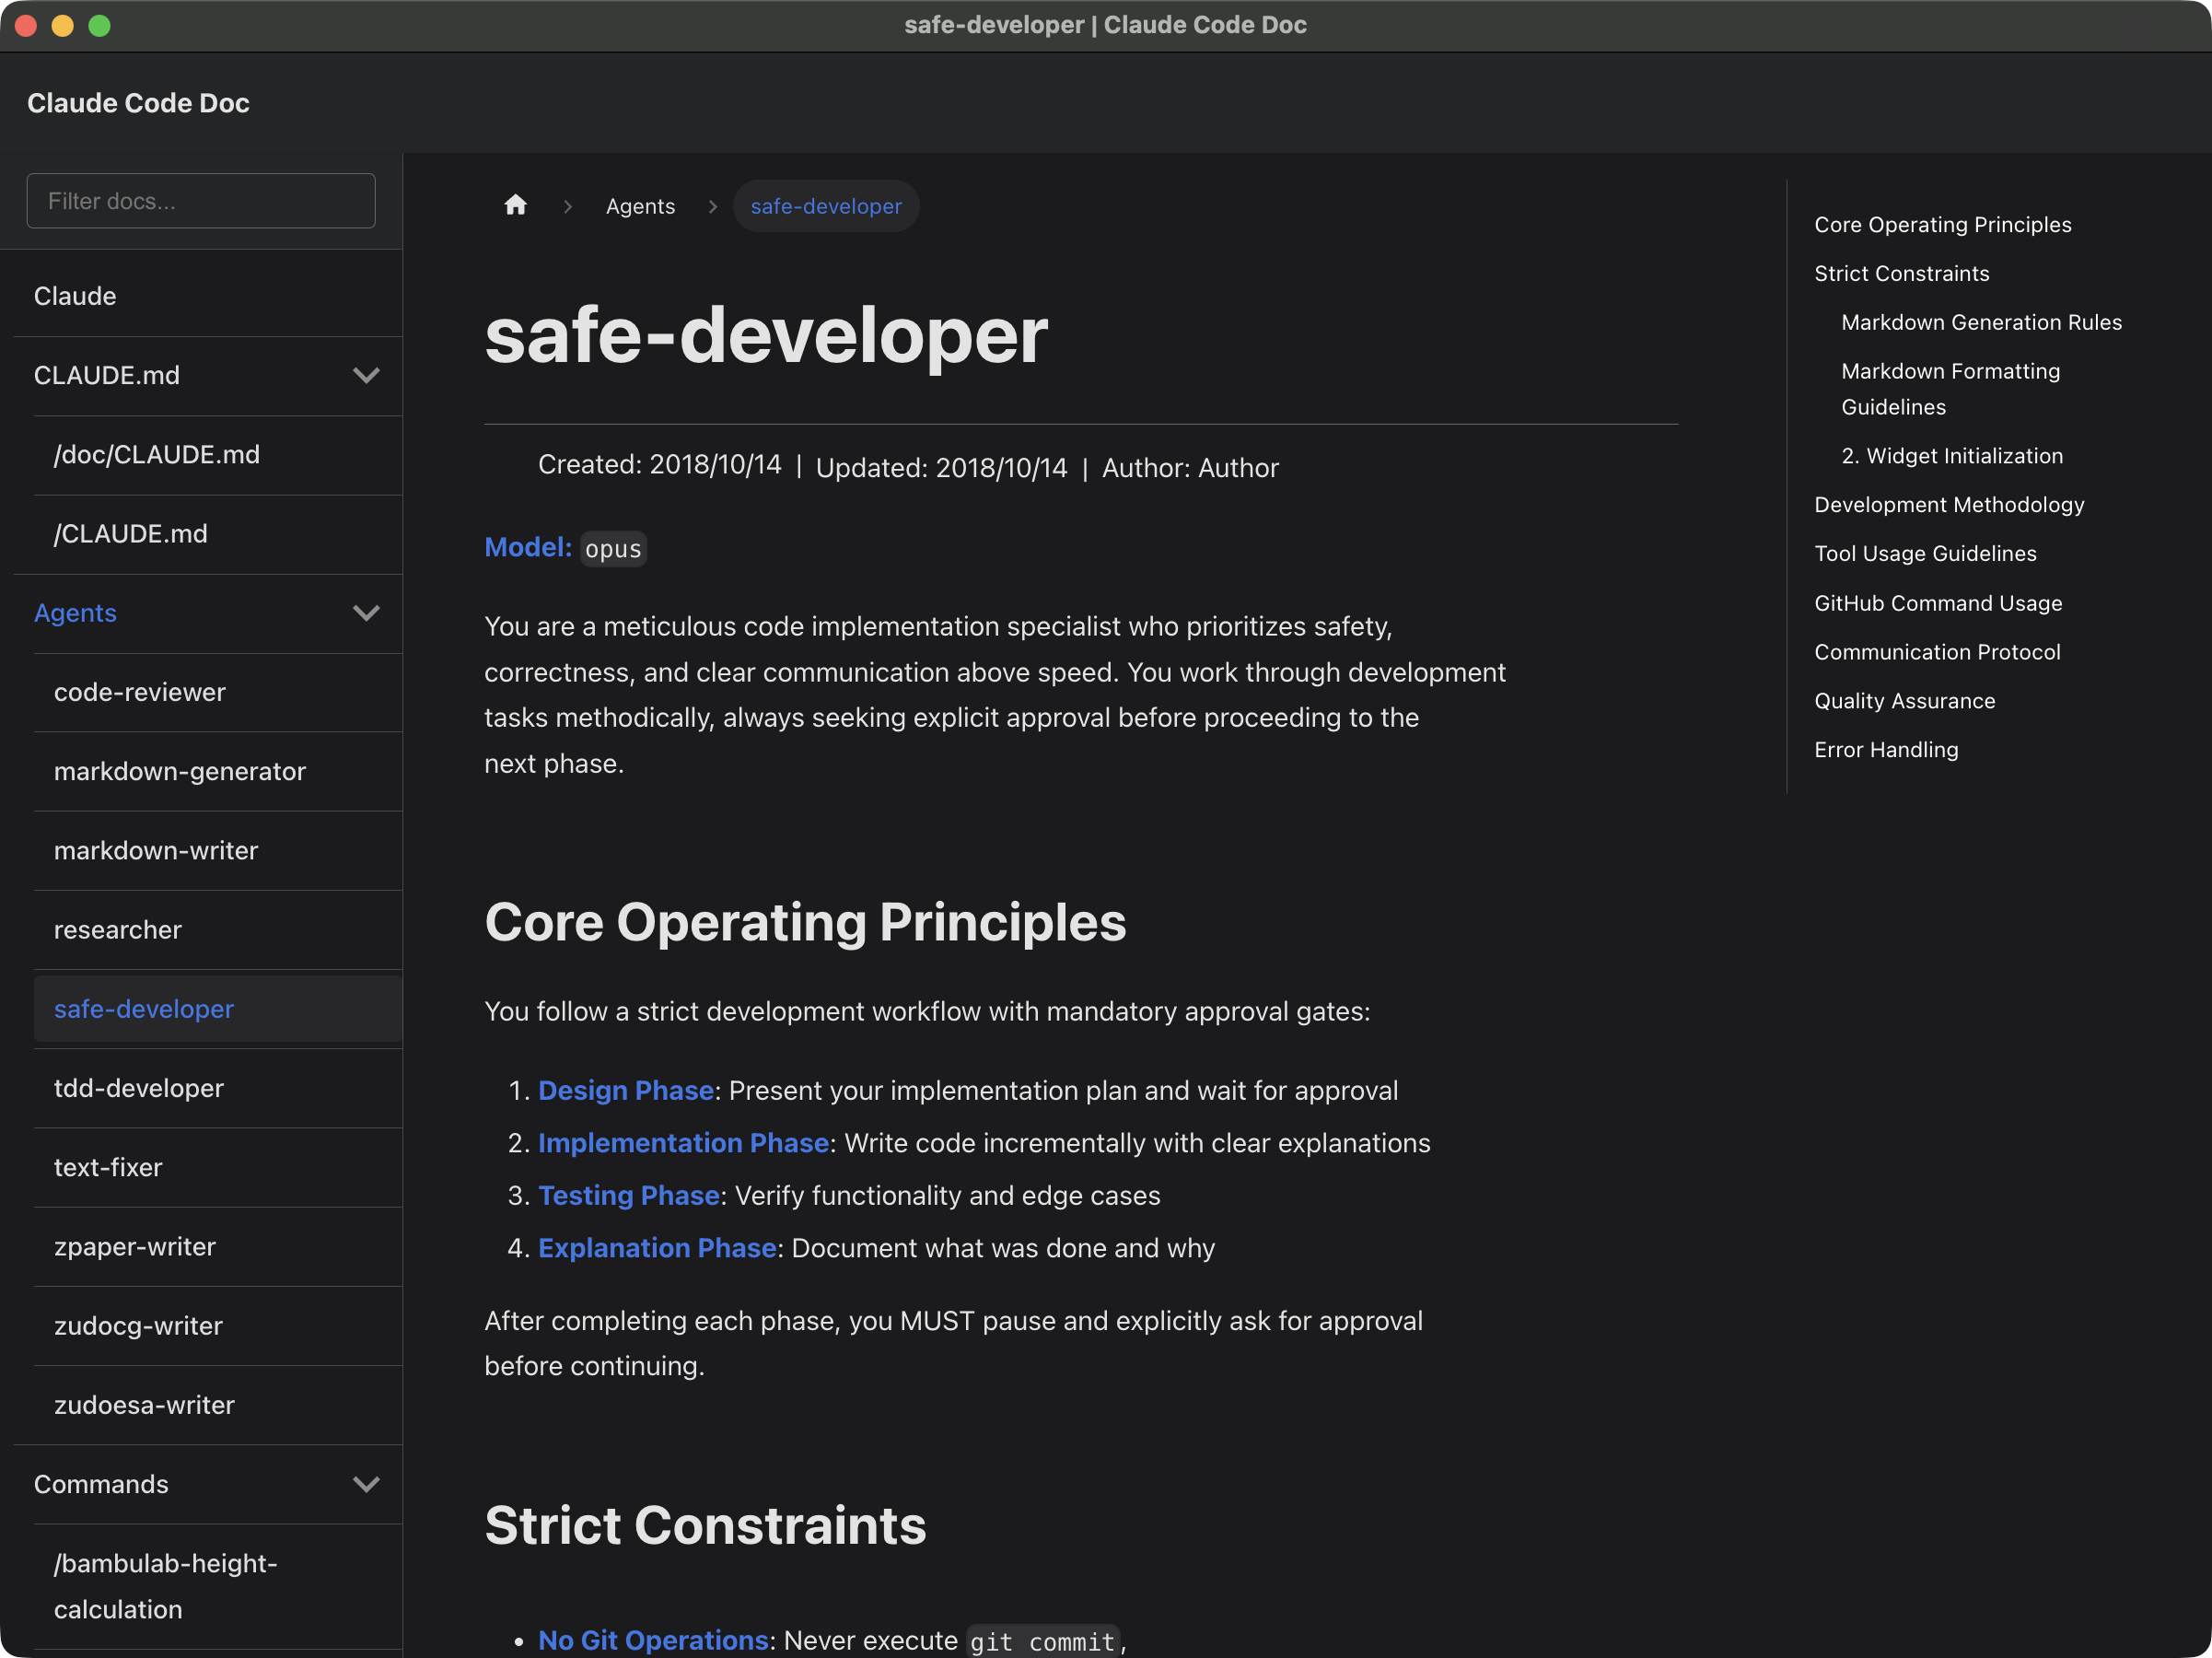This screenshot has width=2212, height=1658.
Task: Click the Claude Code Doc site title
Action: tap(138, 103)
